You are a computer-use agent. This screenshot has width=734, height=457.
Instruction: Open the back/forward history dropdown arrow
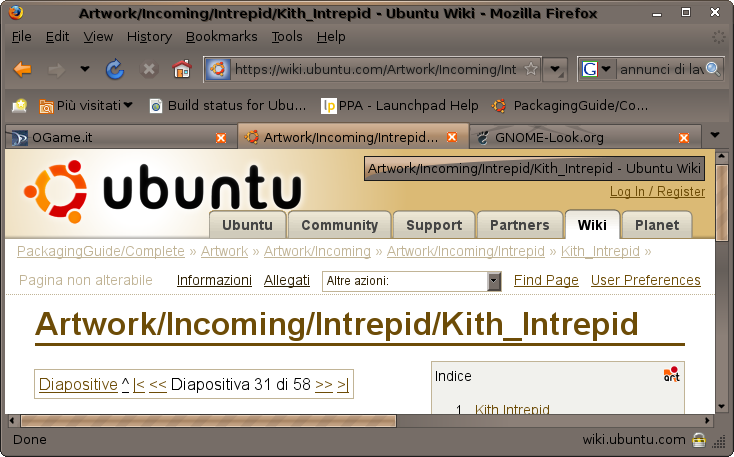tap(85, 69)
